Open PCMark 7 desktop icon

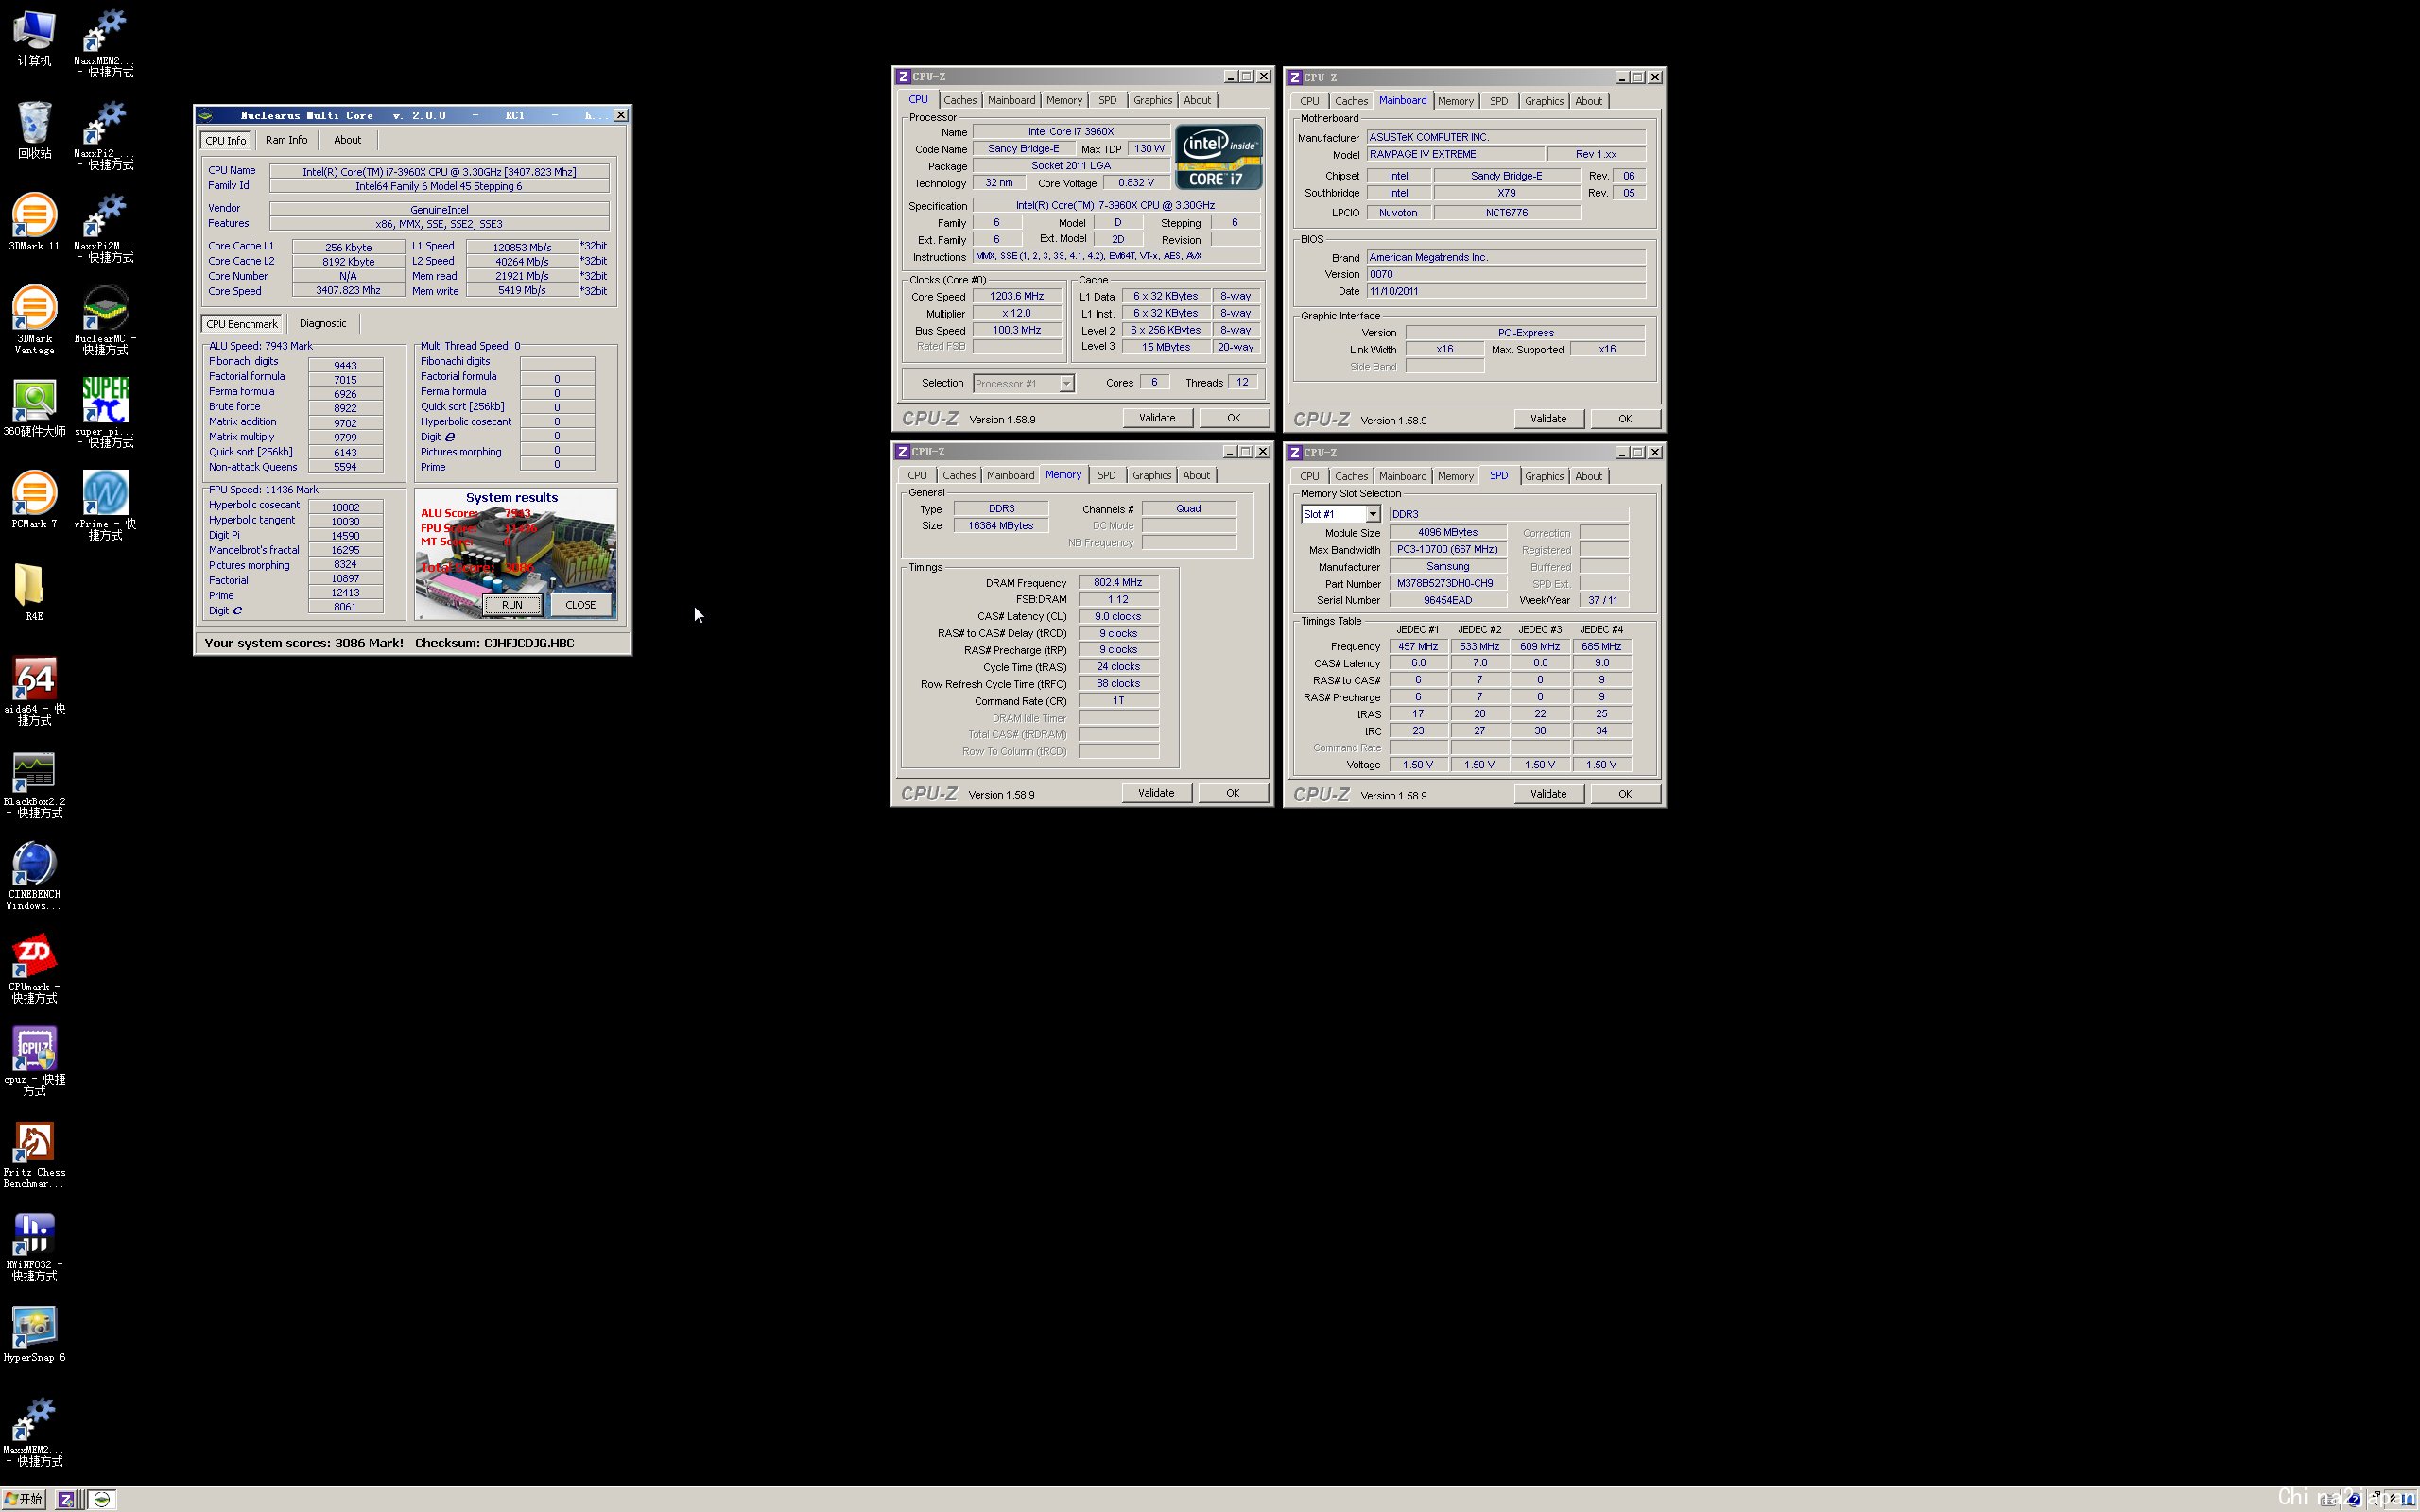pos(34,500)
